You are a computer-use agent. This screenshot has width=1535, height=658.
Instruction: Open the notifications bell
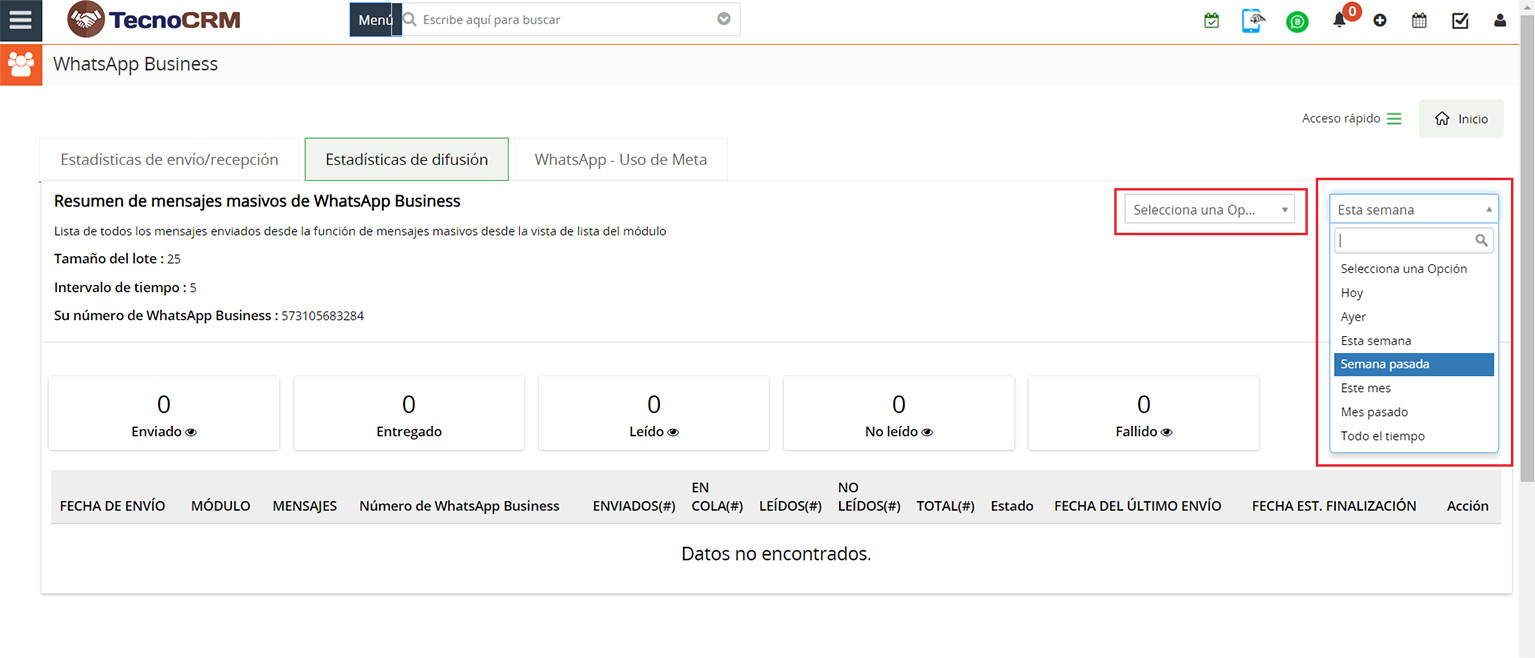click(1339, 21)
